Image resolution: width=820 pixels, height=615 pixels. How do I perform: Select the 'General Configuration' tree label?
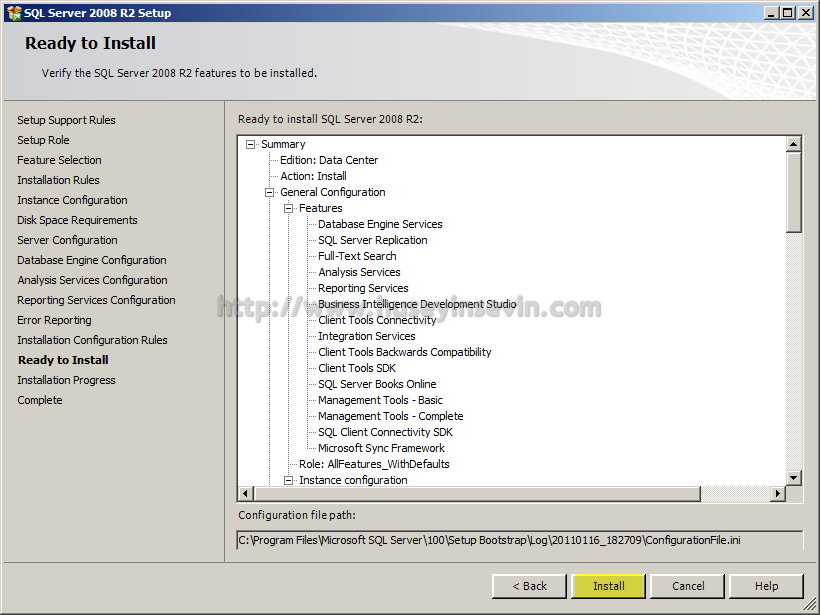tap(333, 192)
